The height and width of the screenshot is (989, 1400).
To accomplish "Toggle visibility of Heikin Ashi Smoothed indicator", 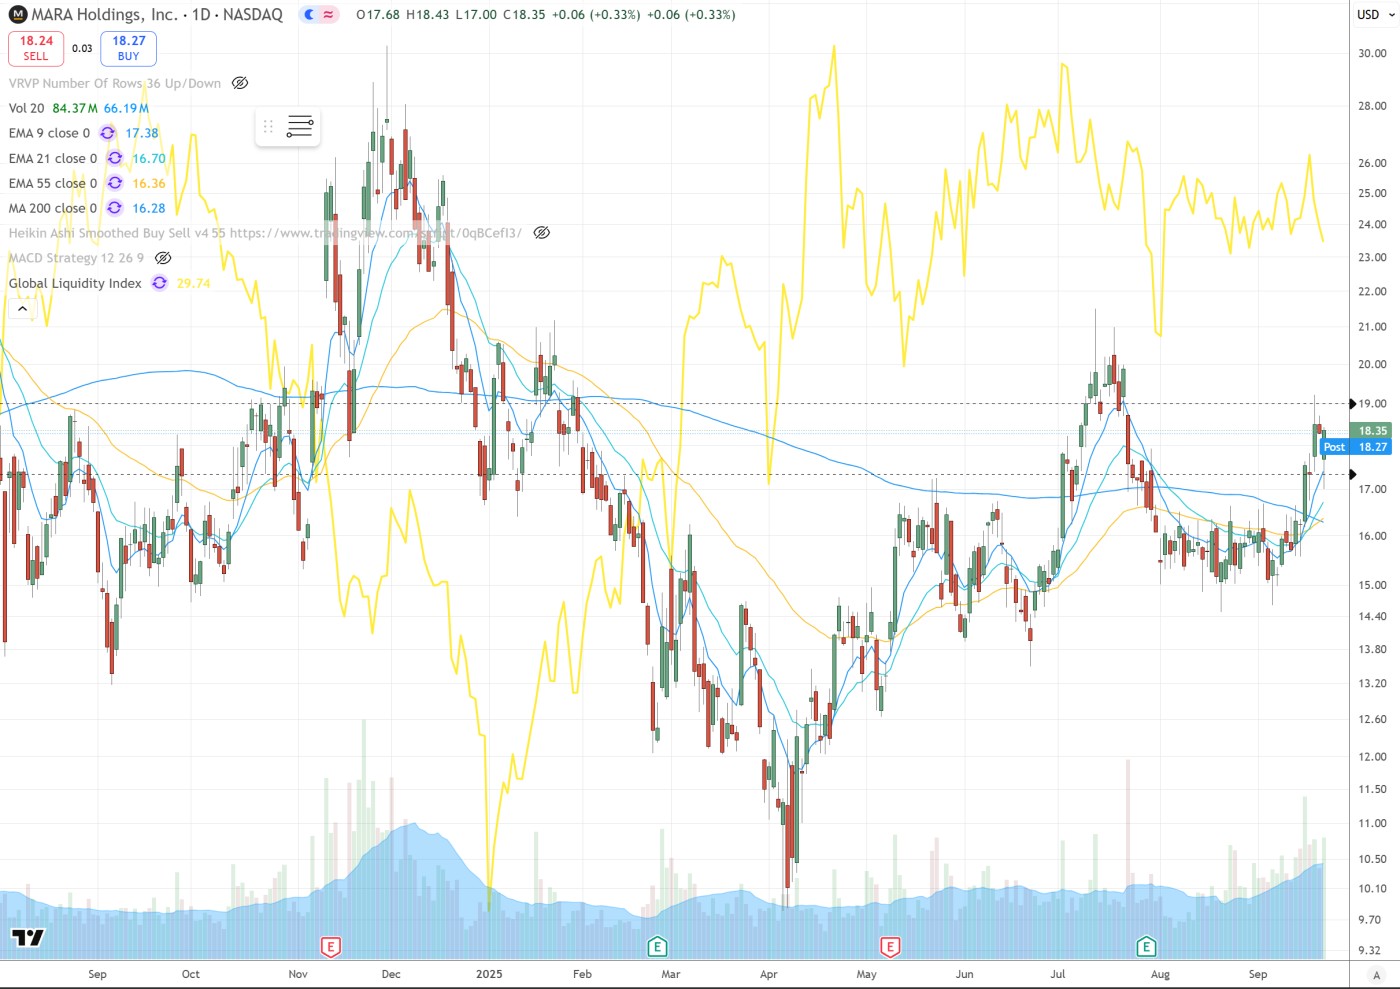I will [x=541, y=233].
